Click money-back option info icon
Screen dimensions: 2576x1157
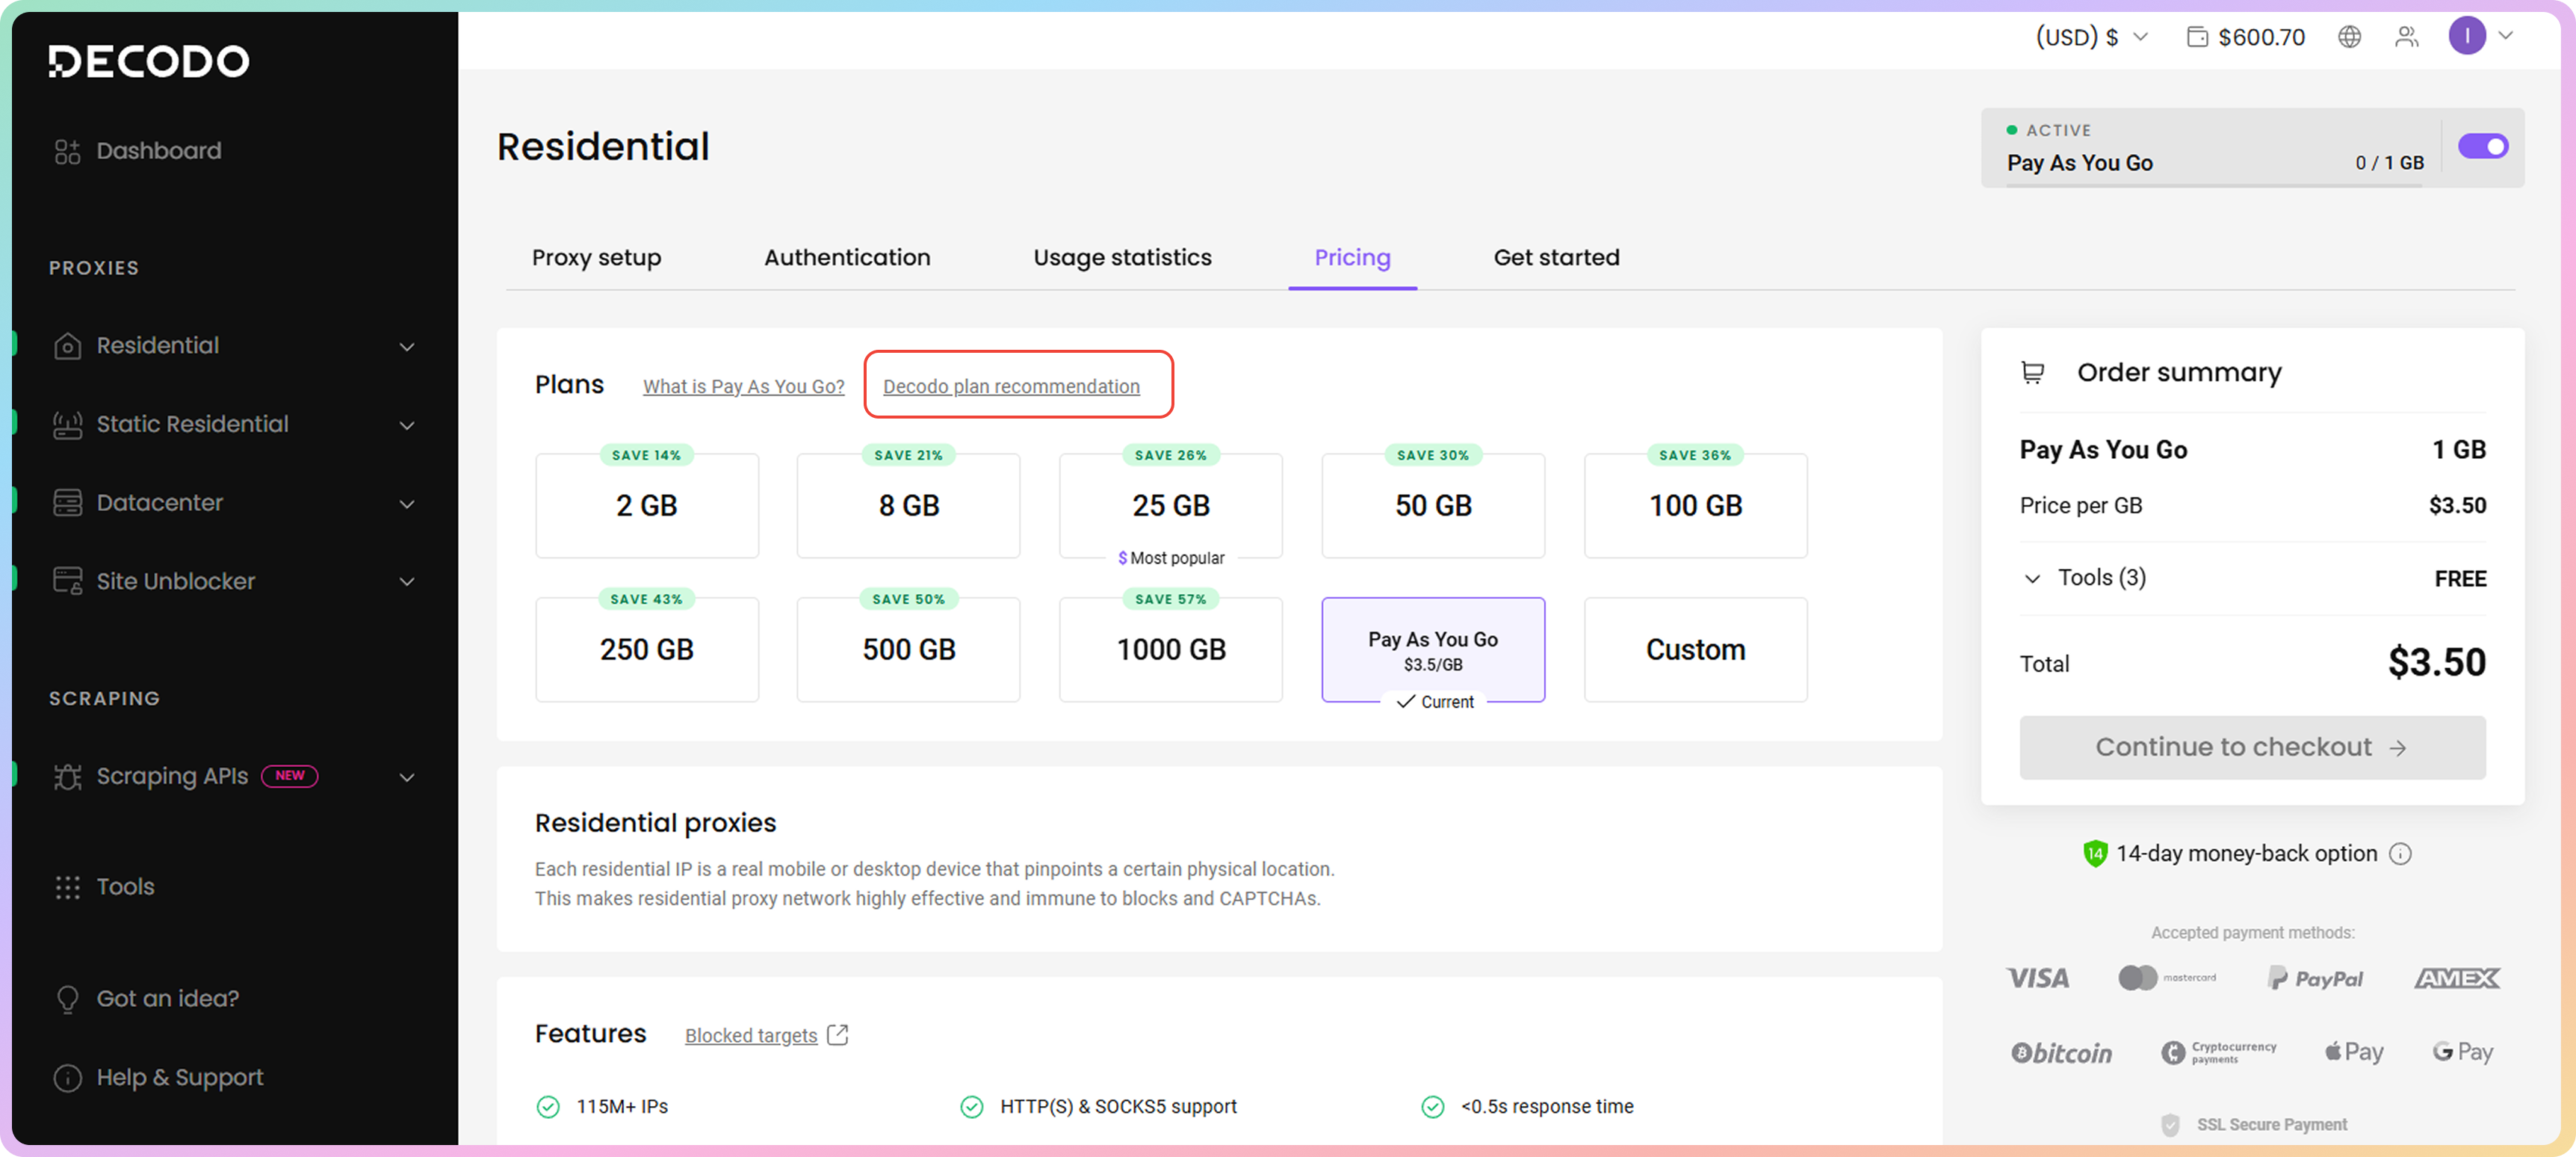[x=2400, y=854]
